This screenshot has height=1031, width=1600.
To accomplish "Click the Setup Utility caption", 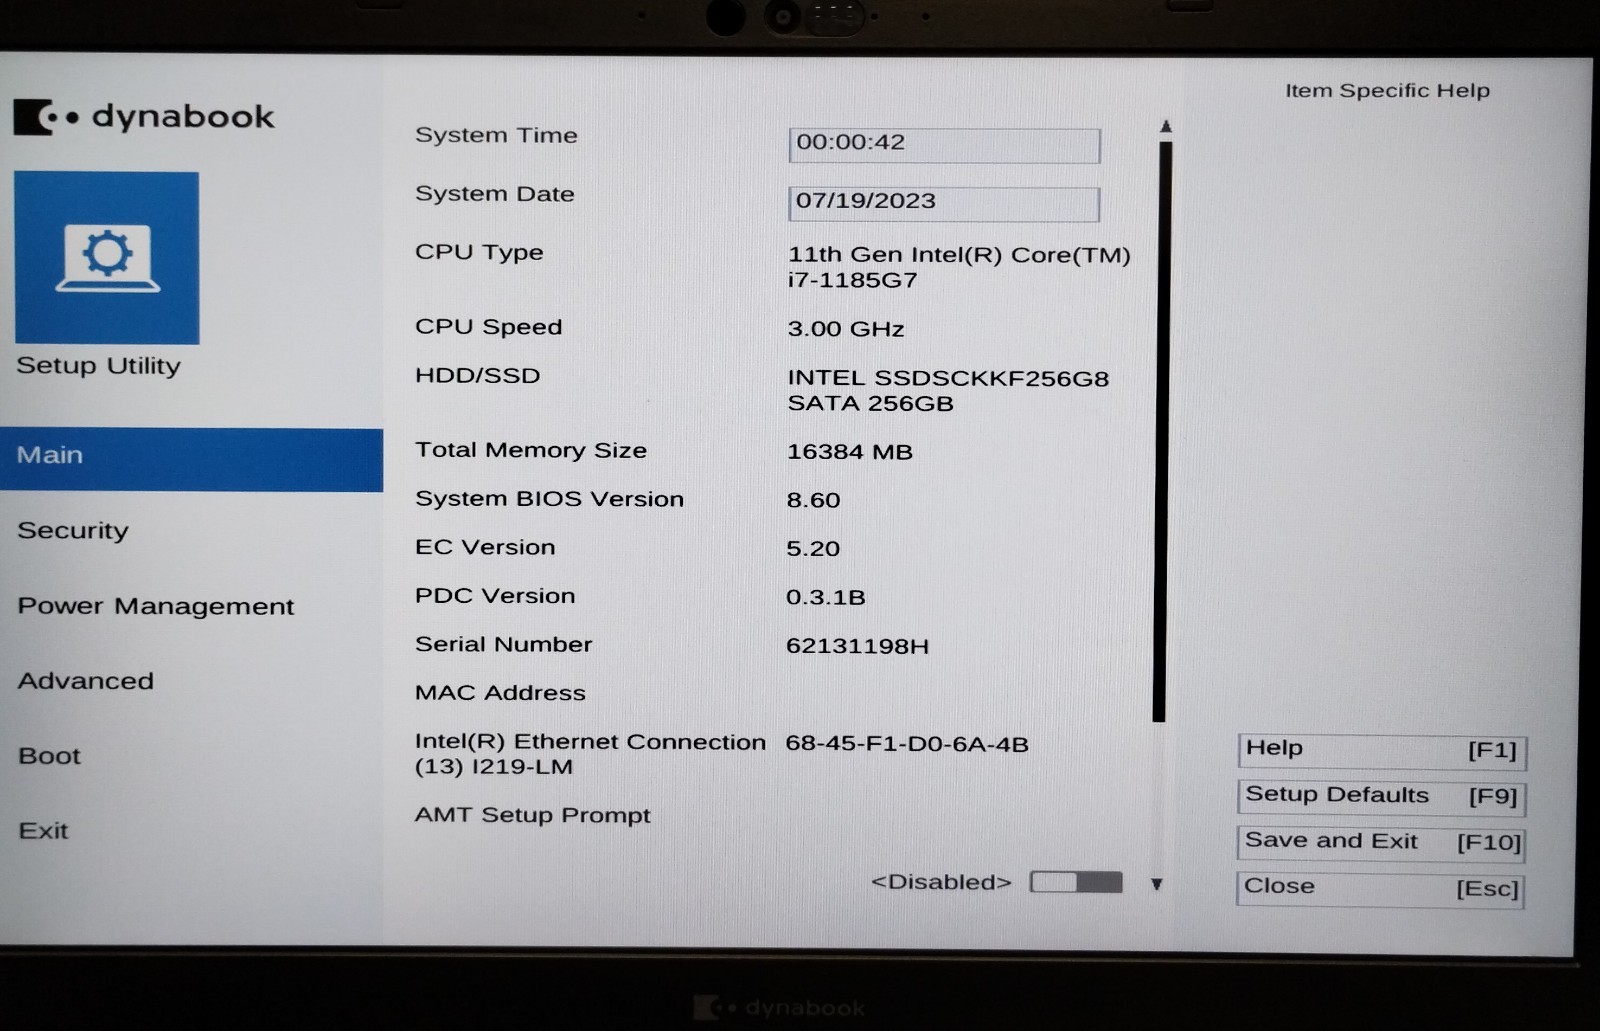I will point(98,366).
